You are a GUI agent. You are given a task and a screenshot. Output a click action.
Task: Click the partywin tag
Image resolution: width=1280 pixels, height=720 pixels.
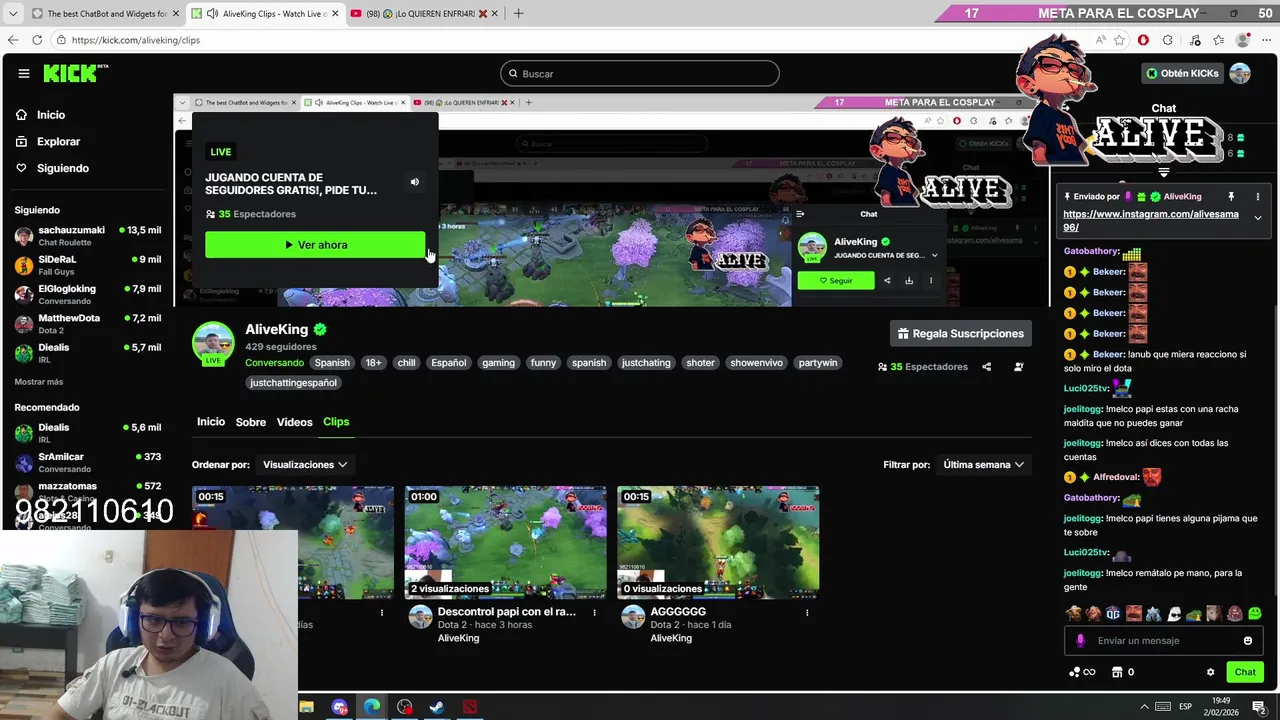(x=818, y=363)
